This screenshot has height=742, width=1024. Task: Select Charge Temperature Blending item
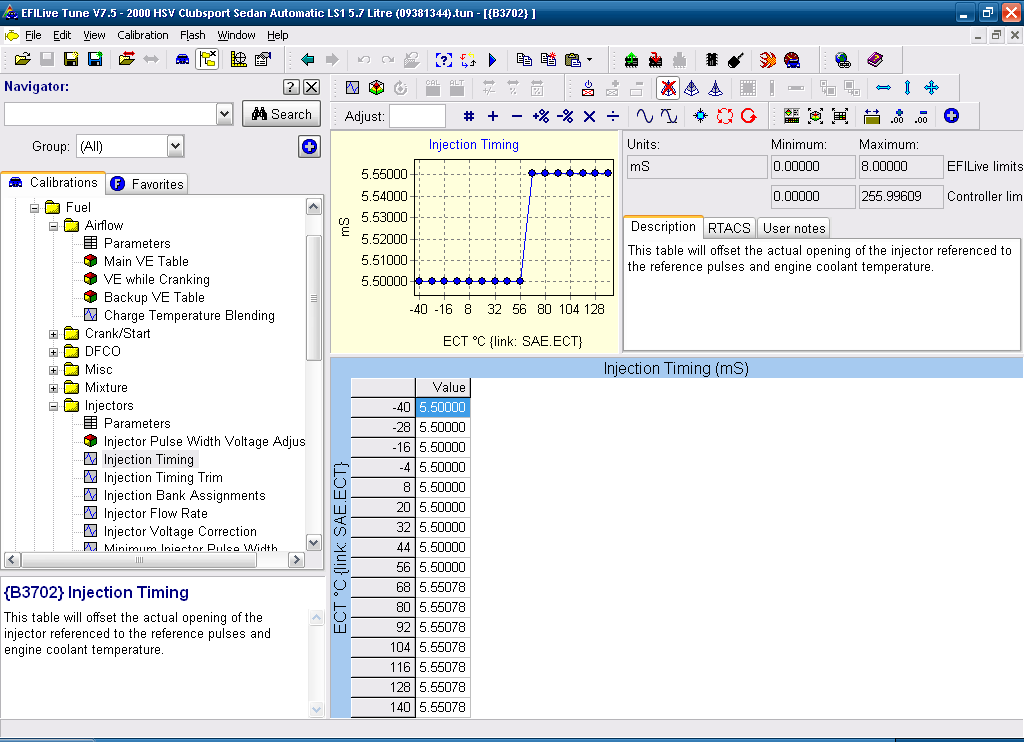(189, 315)
